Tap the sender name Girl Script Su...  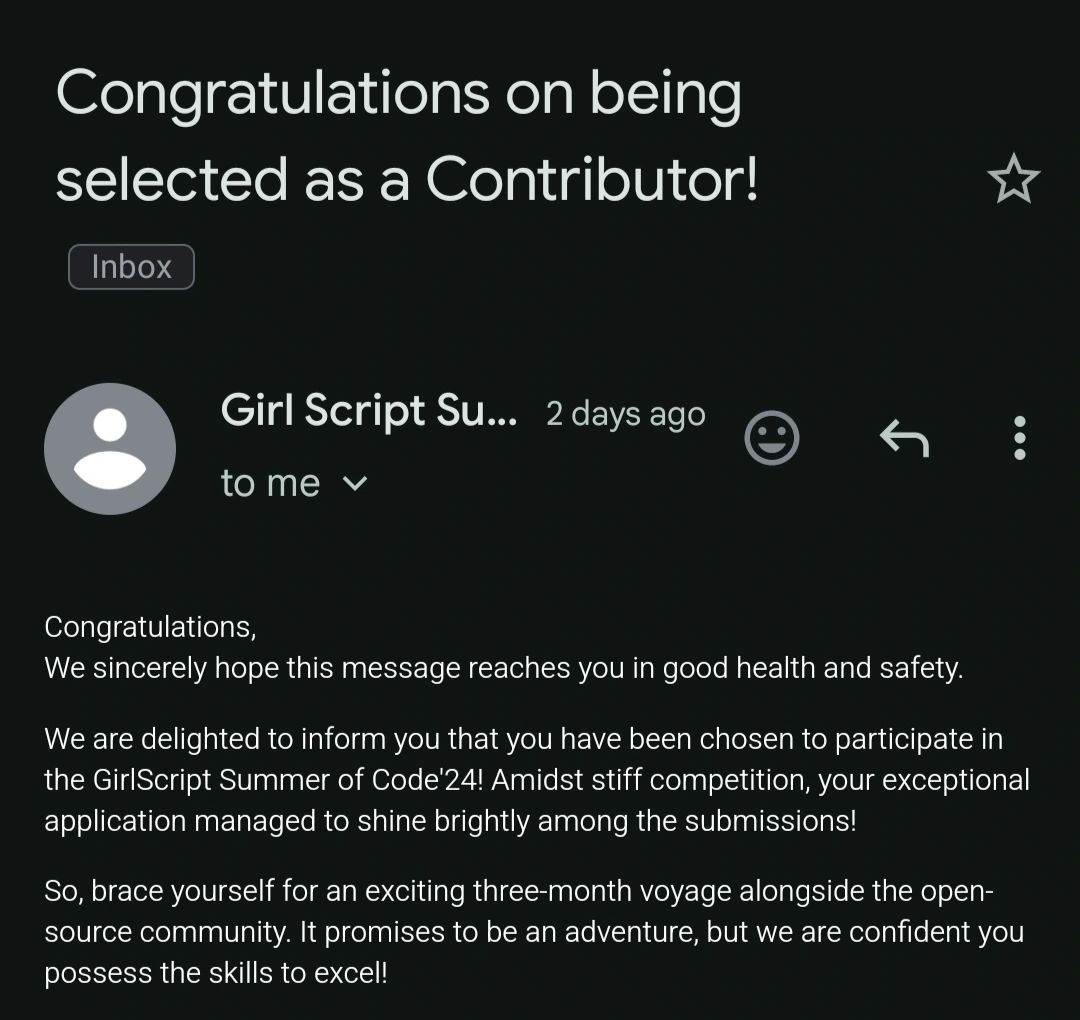point(368,411)
